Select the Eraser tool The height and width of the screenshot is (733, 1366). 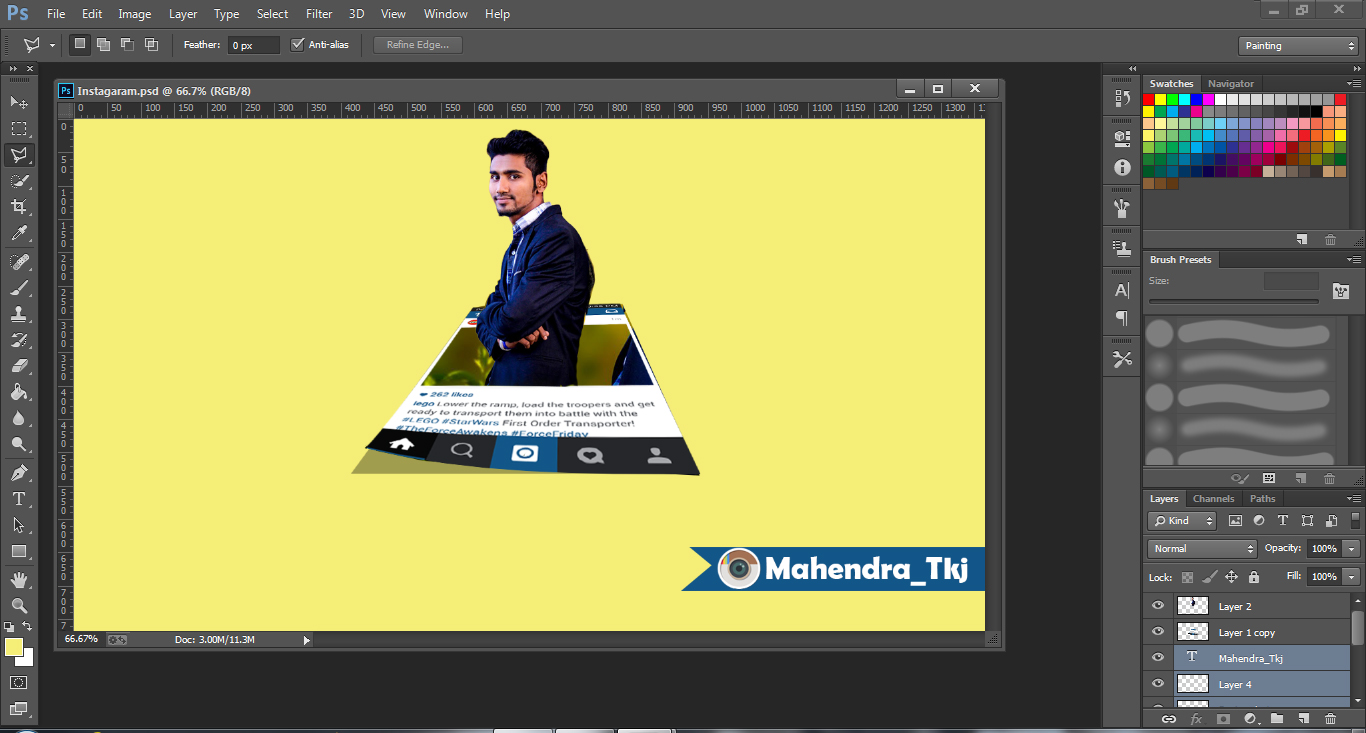click(18, 366)
